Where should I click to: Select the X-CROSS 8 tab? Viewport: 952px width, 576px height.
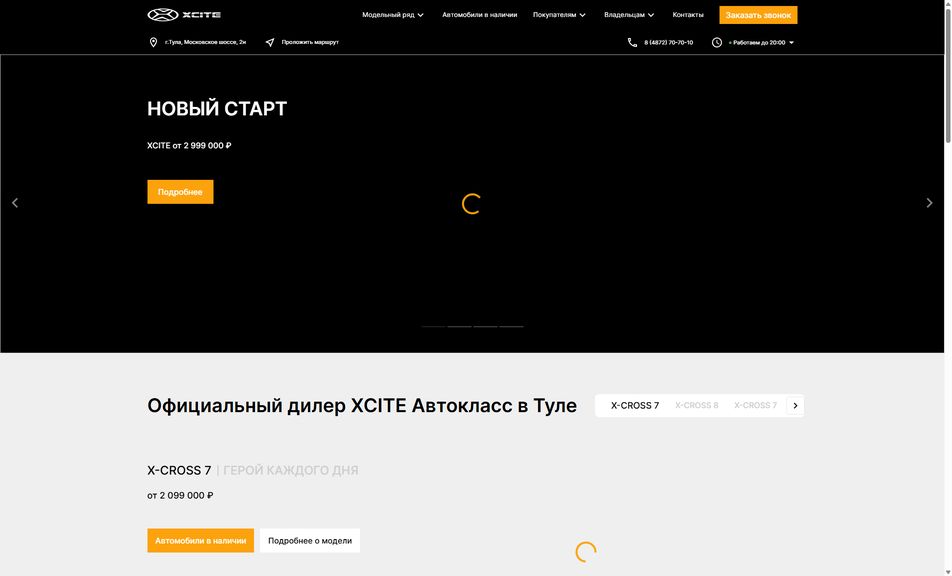click(x=696, y=405)
